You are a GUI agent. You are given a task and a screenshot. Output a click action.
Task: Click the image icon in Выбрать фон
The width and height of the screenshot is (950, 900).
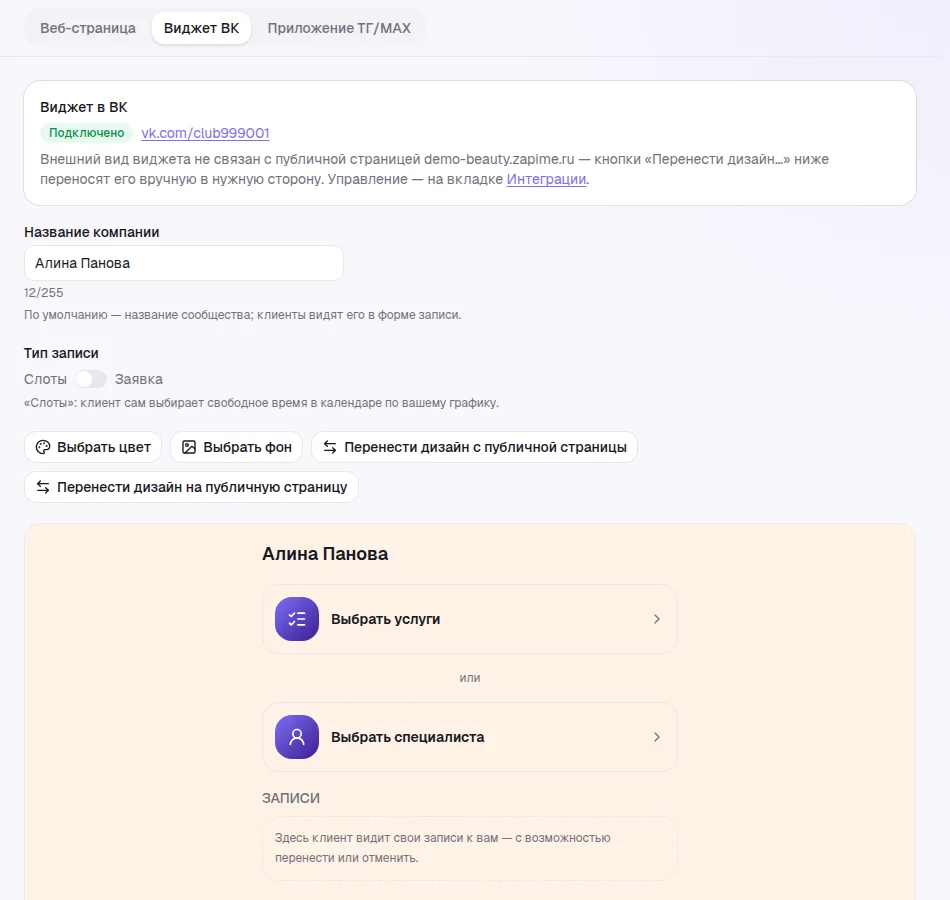(x=189, y=447)
